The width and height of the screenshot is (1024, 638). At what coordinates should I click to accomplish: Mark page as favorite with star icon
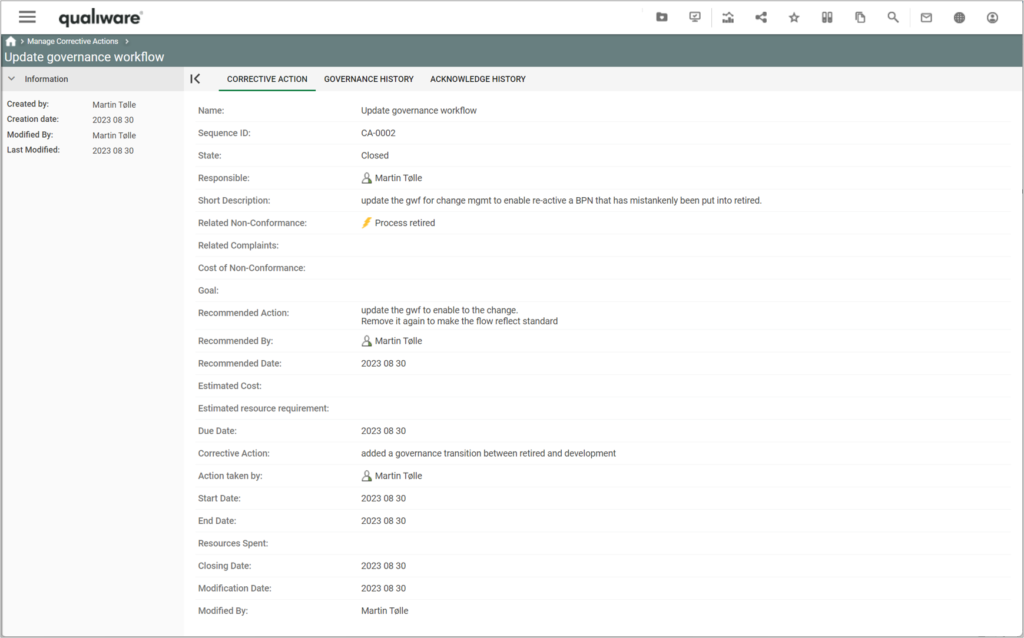click(x=794, y=17)
